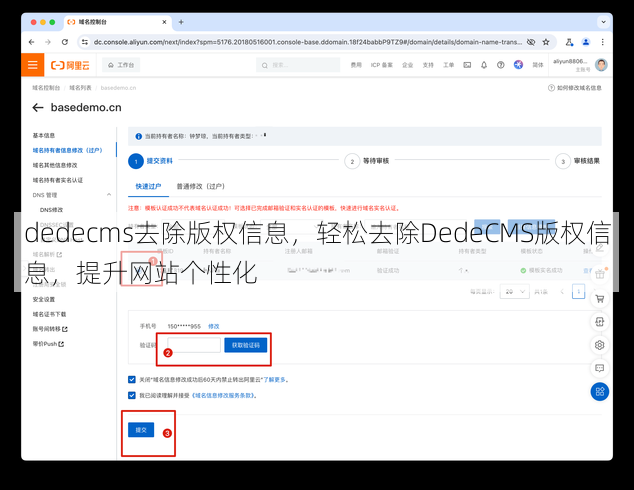The height and width of the screenshot is (490, 634).
Task: Click 修改 next to the phone number
Action: (x=213, y=326)
